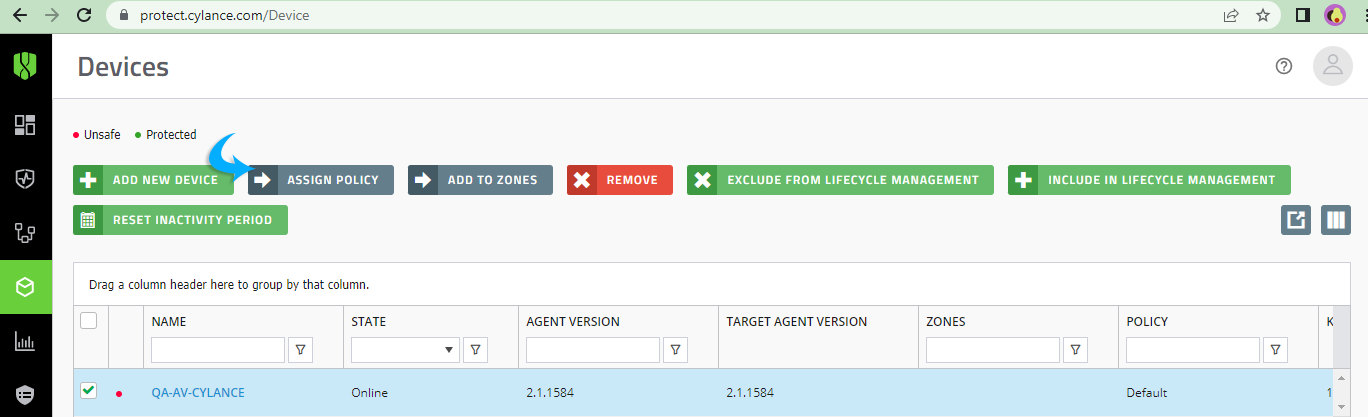Open the Zones column filter options
This screenshot has width=1368, height=417.
coord(1075,350)
